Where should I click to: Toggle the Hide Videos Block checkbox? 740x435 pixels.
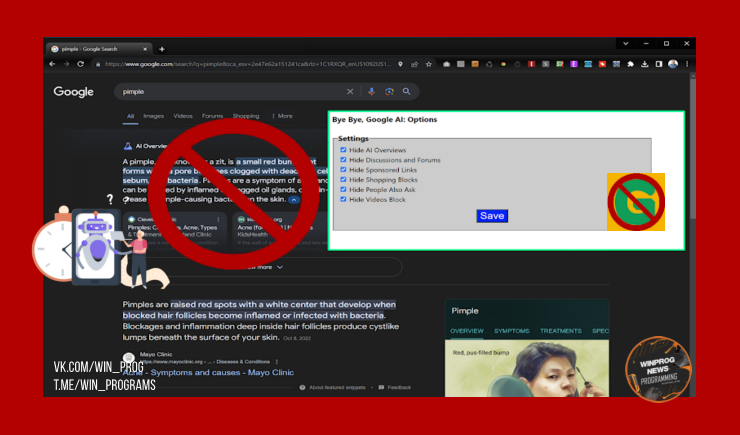343,200
